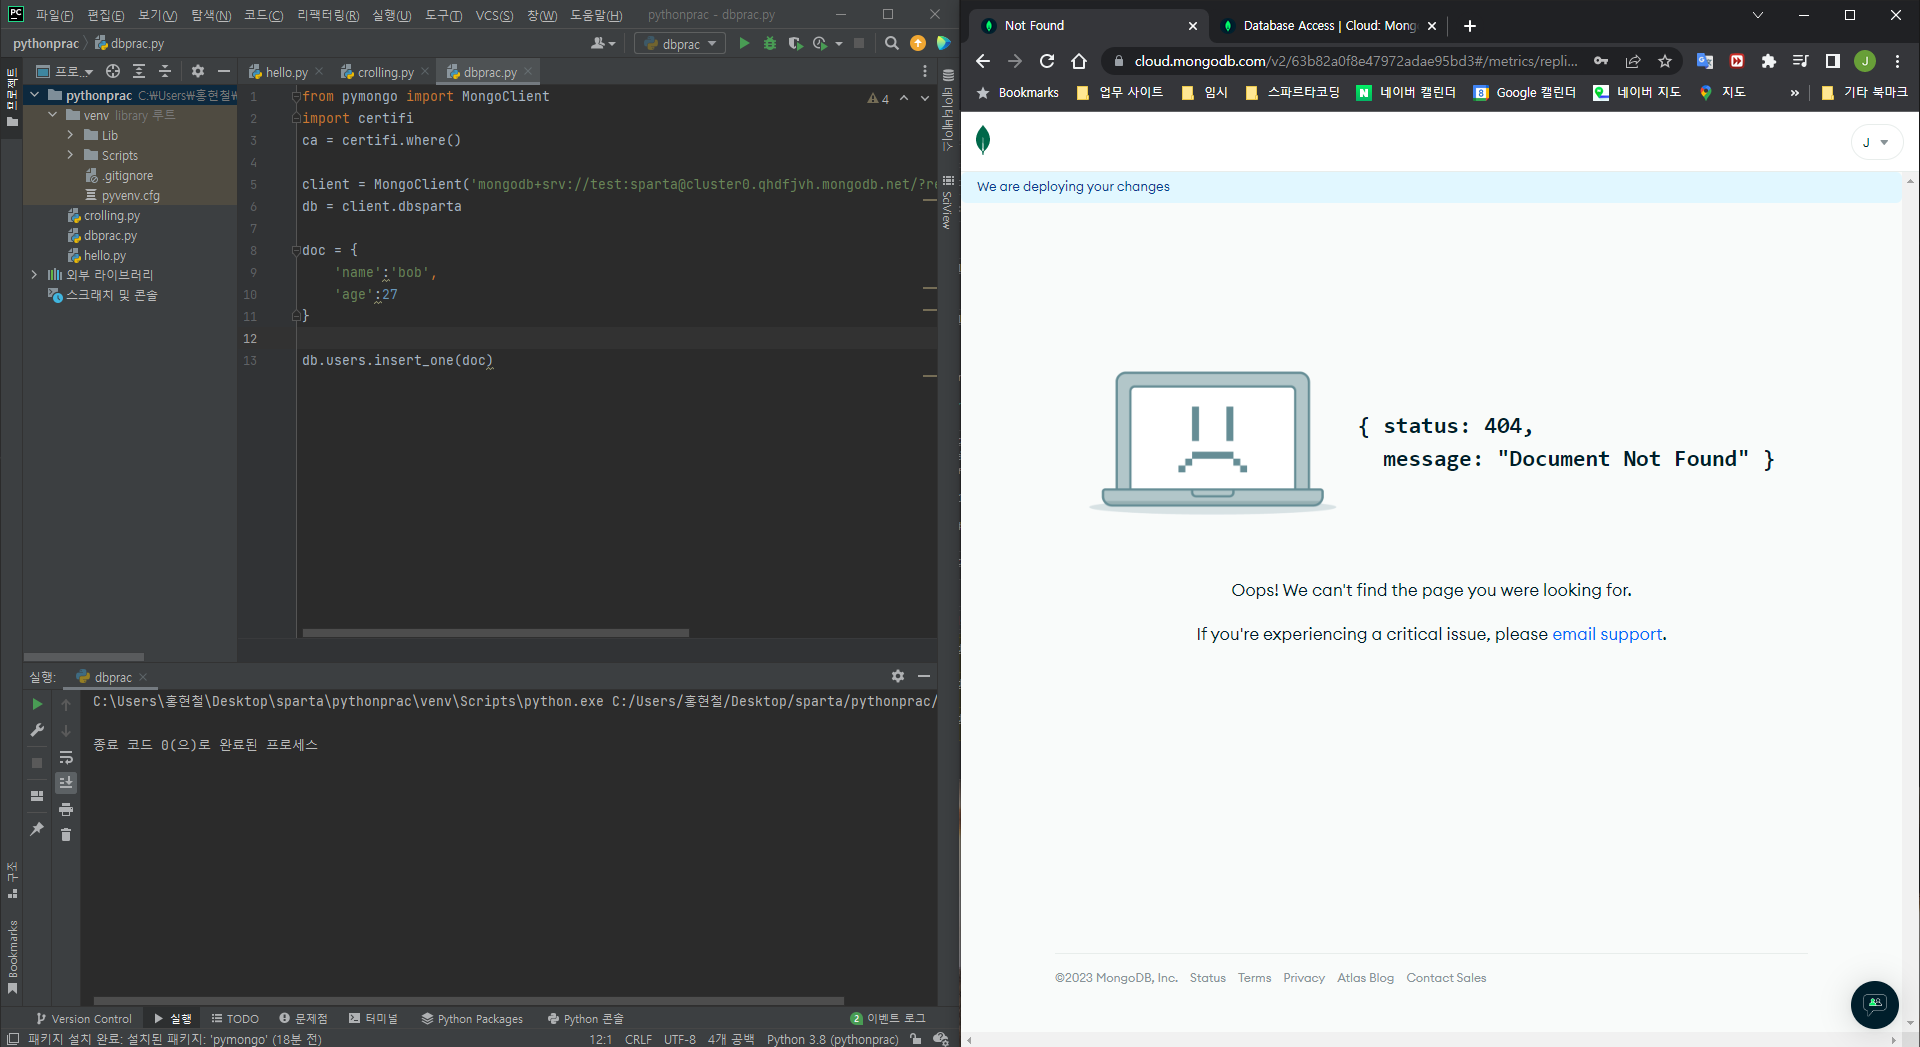Screen dimensions: 1920x1047
Task: Open the Version Control tool window
Action: click(x=84, y=1018)
